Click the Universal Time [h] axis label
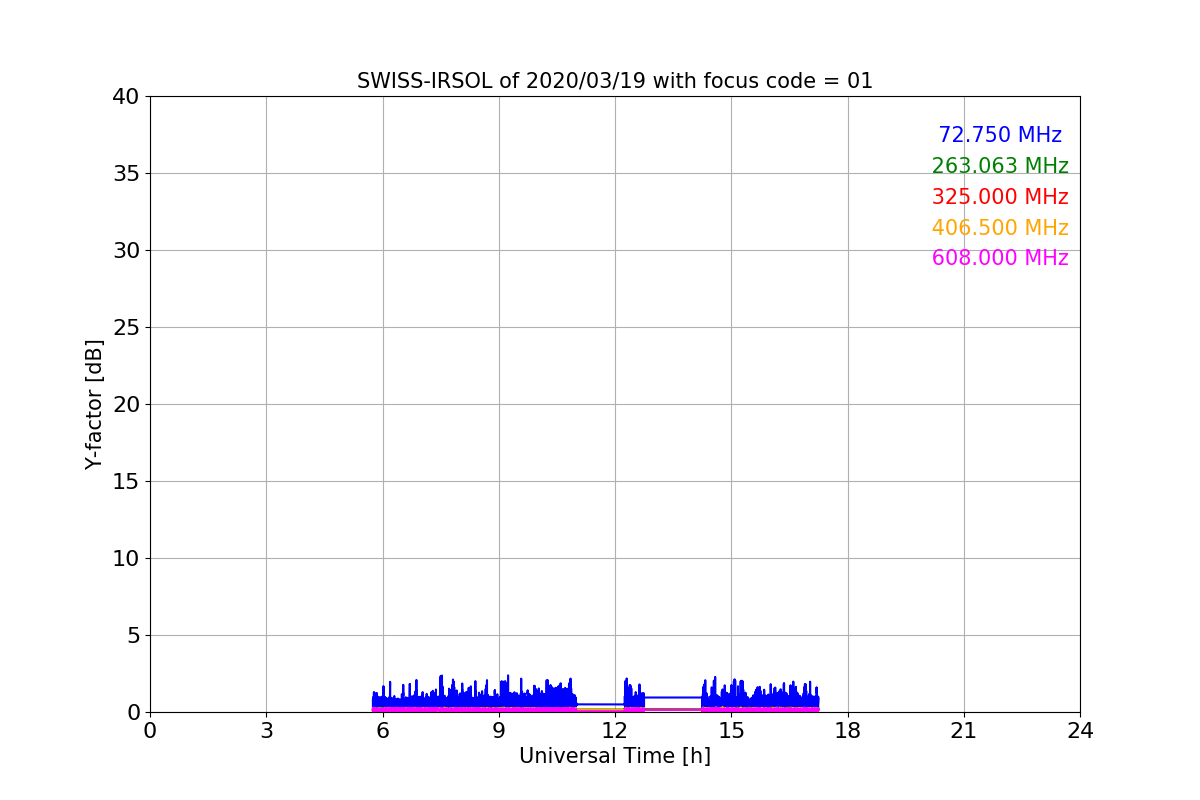Screen dimensions: 1200x800 point(615,756)
